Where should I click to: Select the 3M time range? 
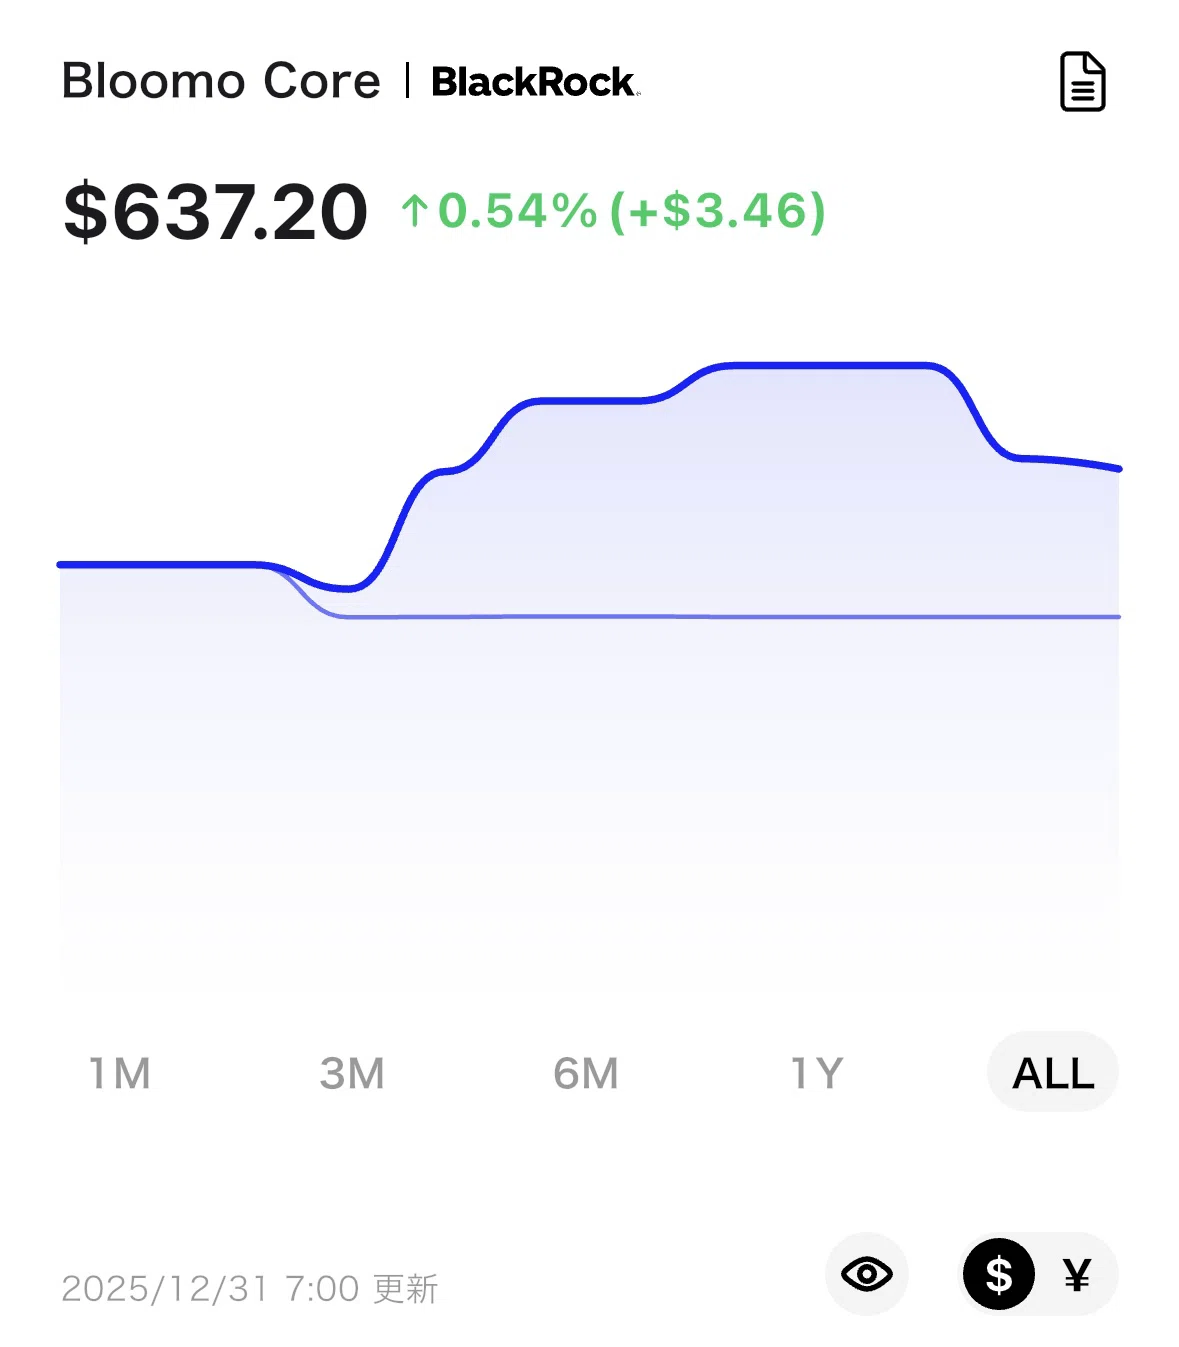pyautogui.click(x=352, y=1073)
